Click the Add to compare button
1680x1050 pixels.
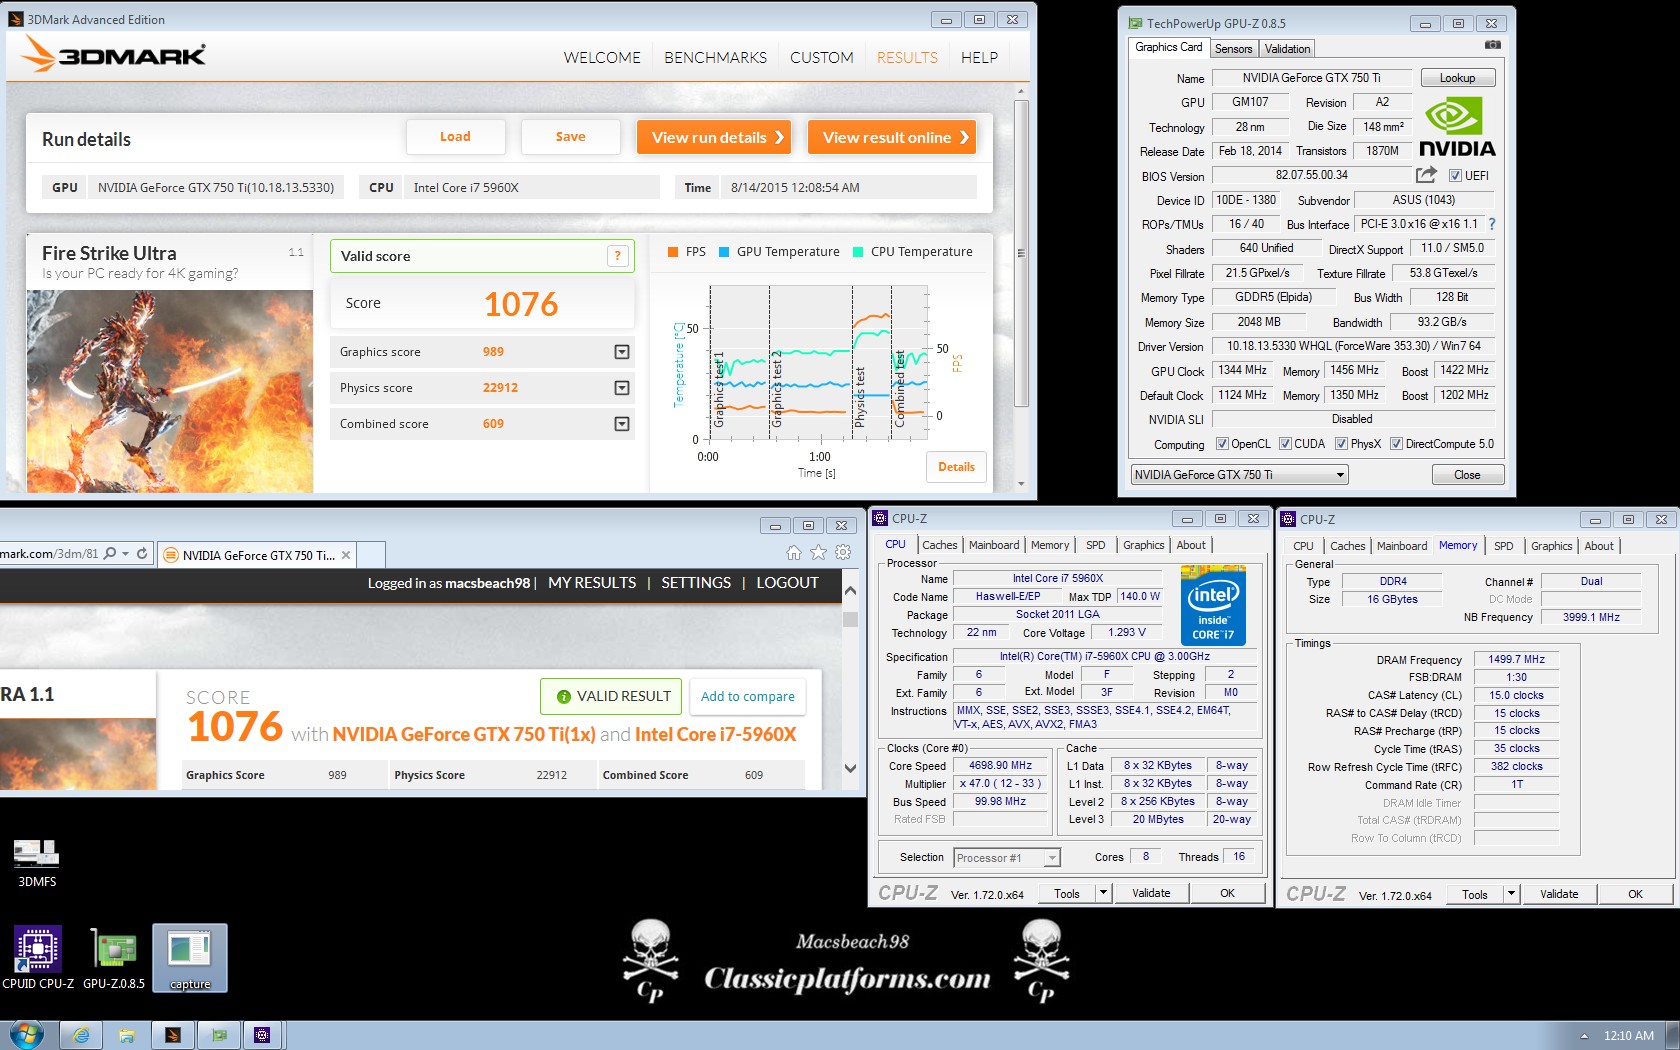[x=748, y=696]
